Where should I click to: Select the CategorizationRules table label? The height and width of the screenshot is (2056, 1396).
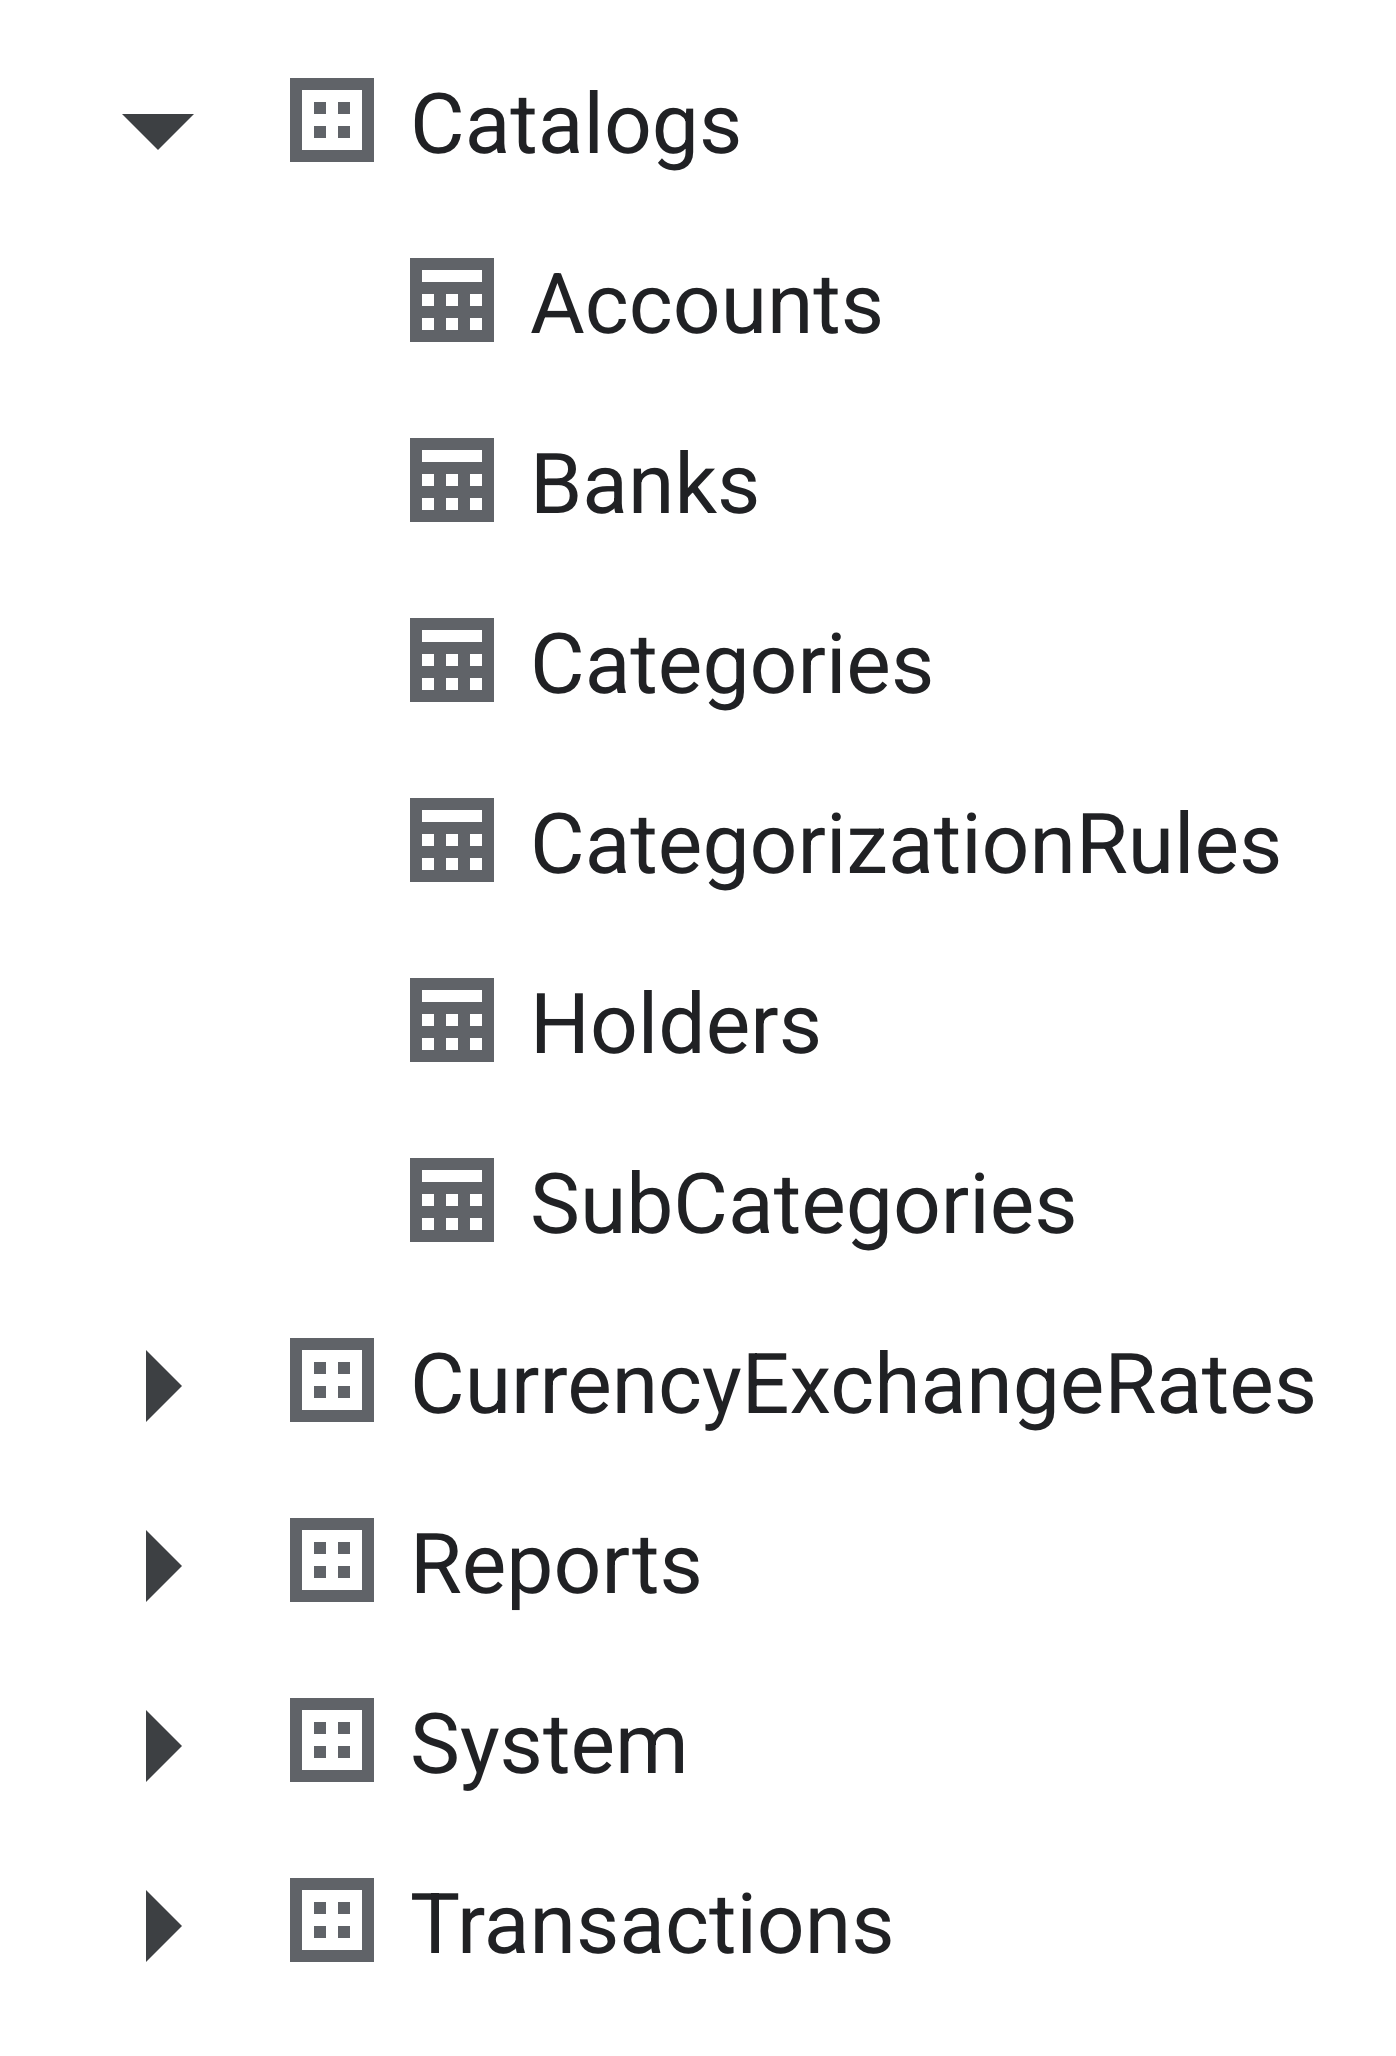point(906,846)
